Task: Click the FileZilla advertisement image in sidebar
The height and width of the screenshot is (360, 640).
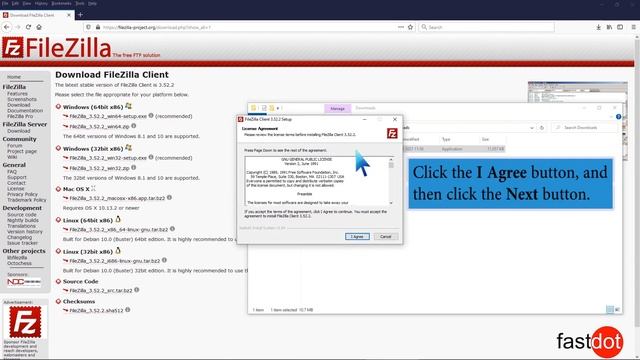Action: tap(25, 322)
